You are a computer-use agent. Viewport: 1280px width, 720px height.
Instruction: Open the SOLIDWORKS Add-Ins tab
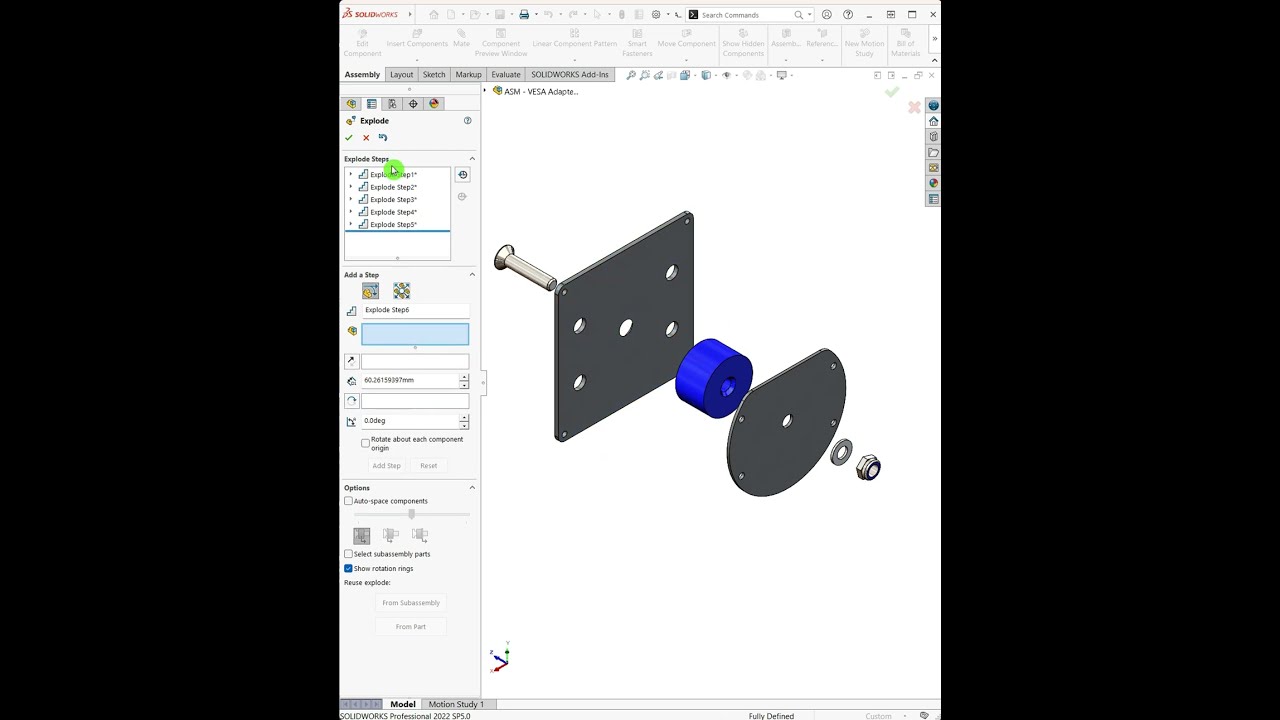pyautogui.click(x=570, y=75)
